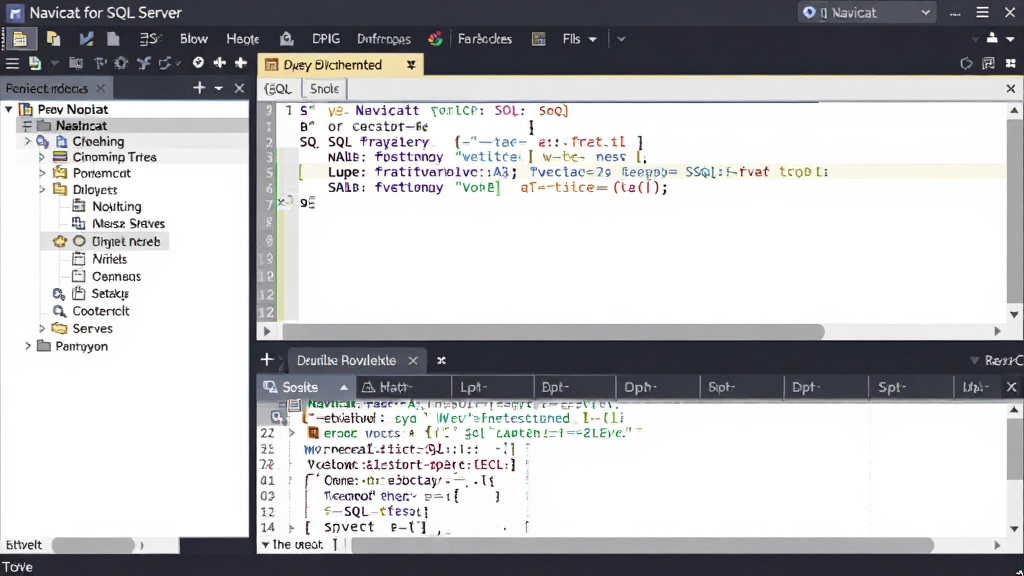Click the green new document icon
The image size is (1024, 576).
click(35, 63)
